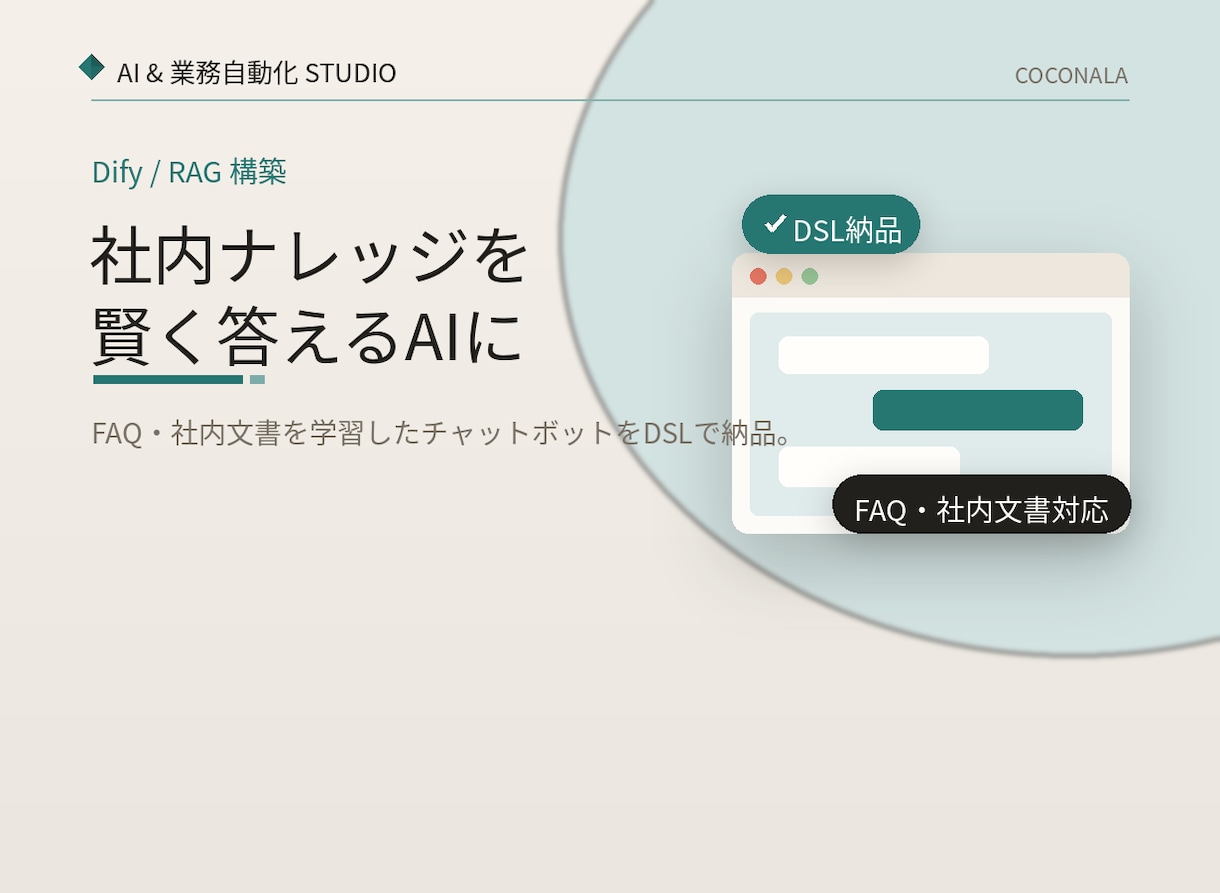Click the AI & 業務自動化 STUDIO text
The width and height of the screenshot is (1220, 893).
(x=257, y=73)
